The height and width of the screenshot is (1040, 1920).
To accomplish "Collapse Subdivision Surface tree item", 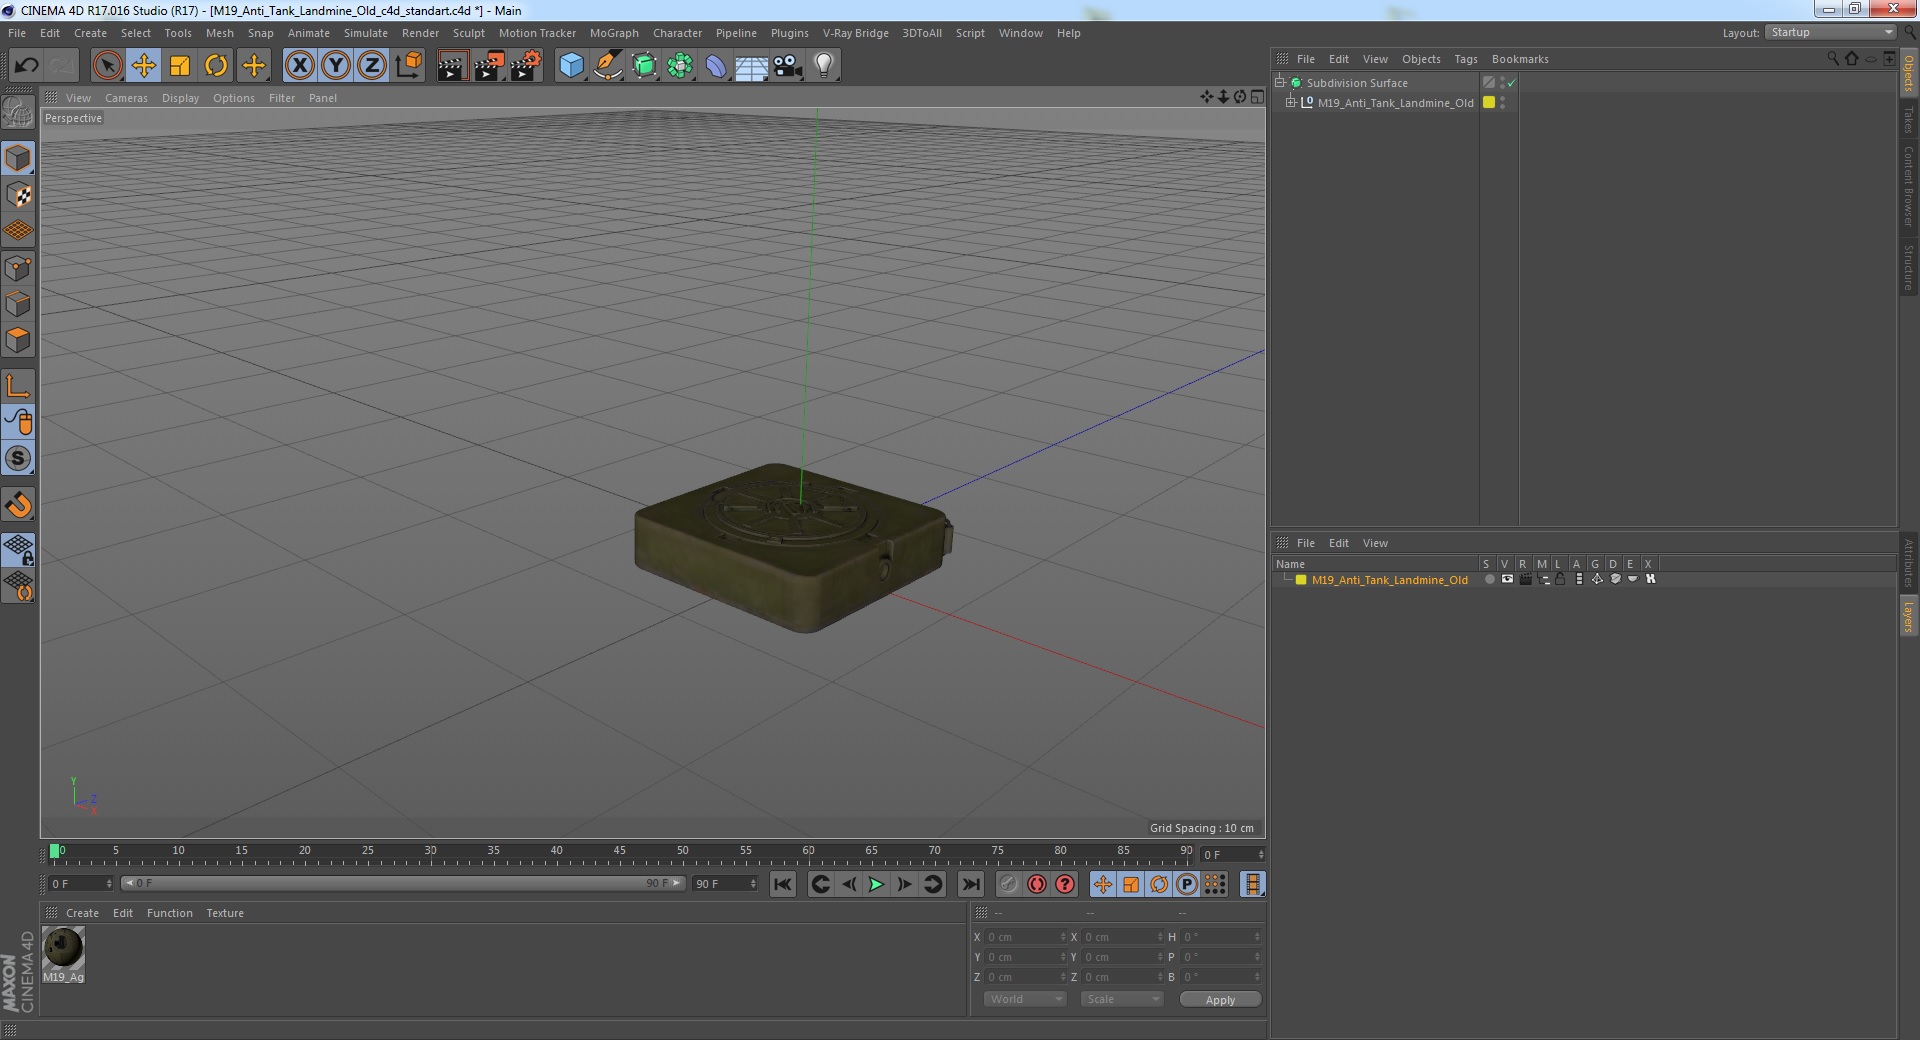I will 1279,83.
